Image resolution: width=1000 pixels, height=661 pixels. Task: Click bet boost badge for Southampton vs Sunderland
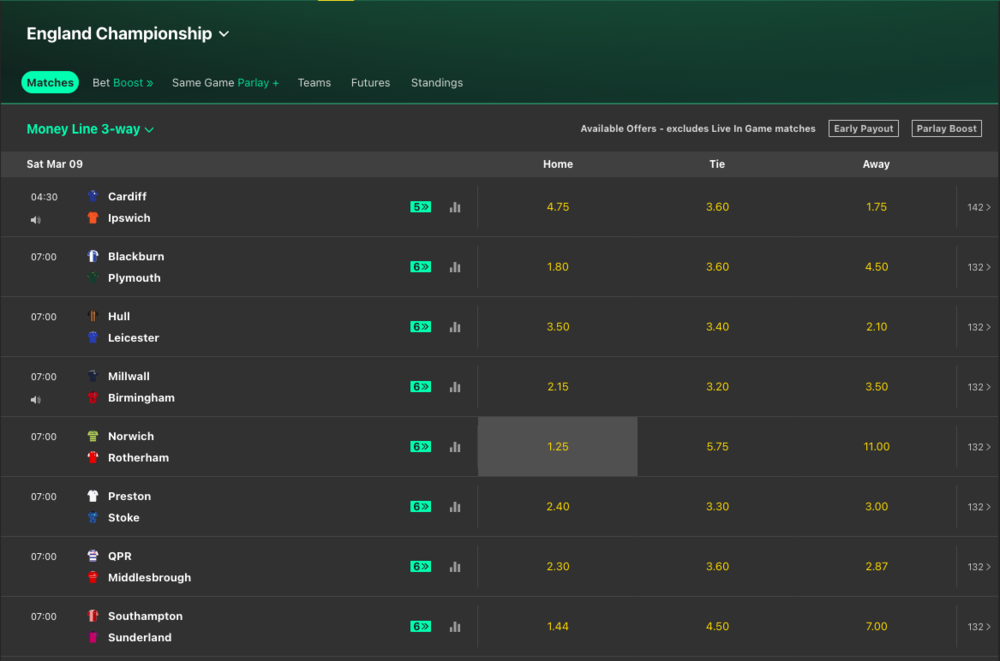tap(421, 627)
